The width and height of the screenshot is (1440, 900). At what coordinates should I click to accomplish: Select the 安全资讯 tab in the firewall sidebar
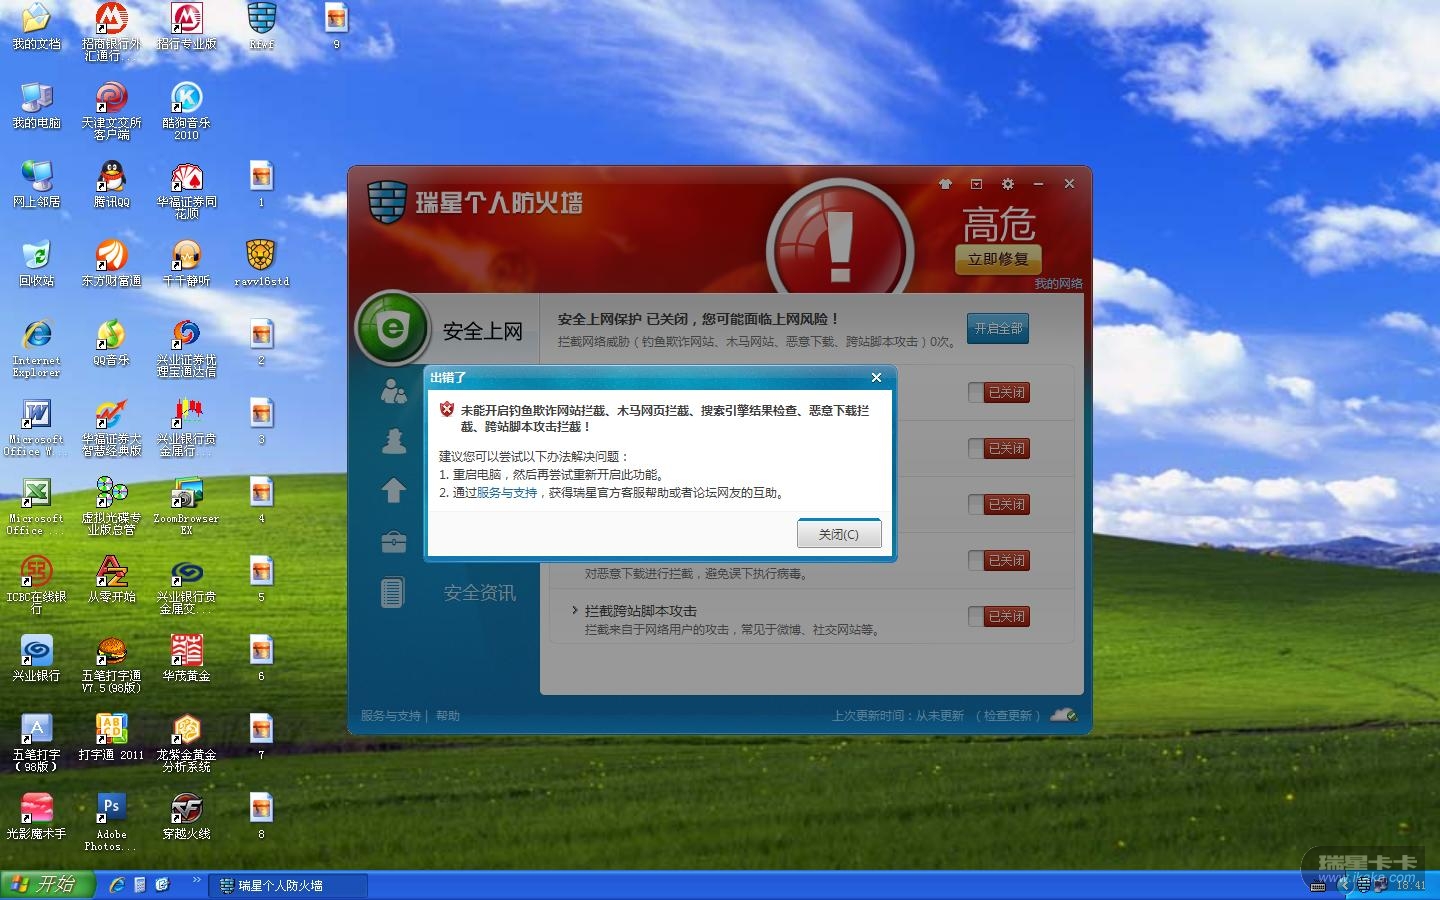pyautogui.click(x=480, y=593)
